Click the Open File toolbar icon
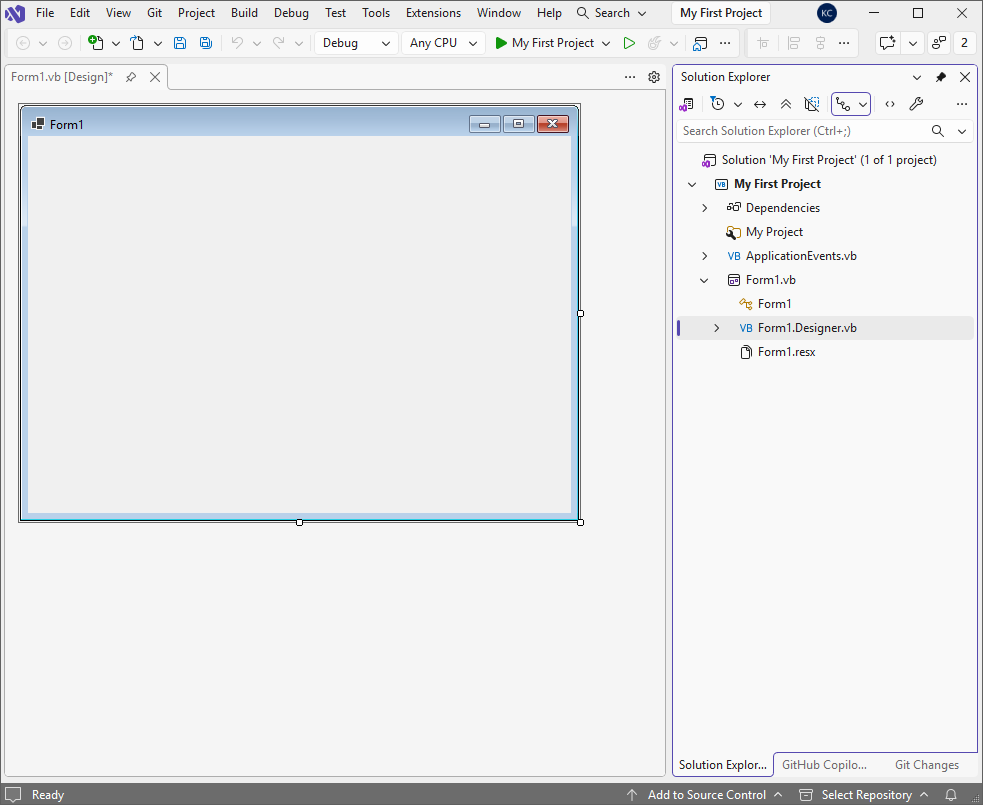The height and width of the screenshot is (805, 983). click(x=137, y=43)
